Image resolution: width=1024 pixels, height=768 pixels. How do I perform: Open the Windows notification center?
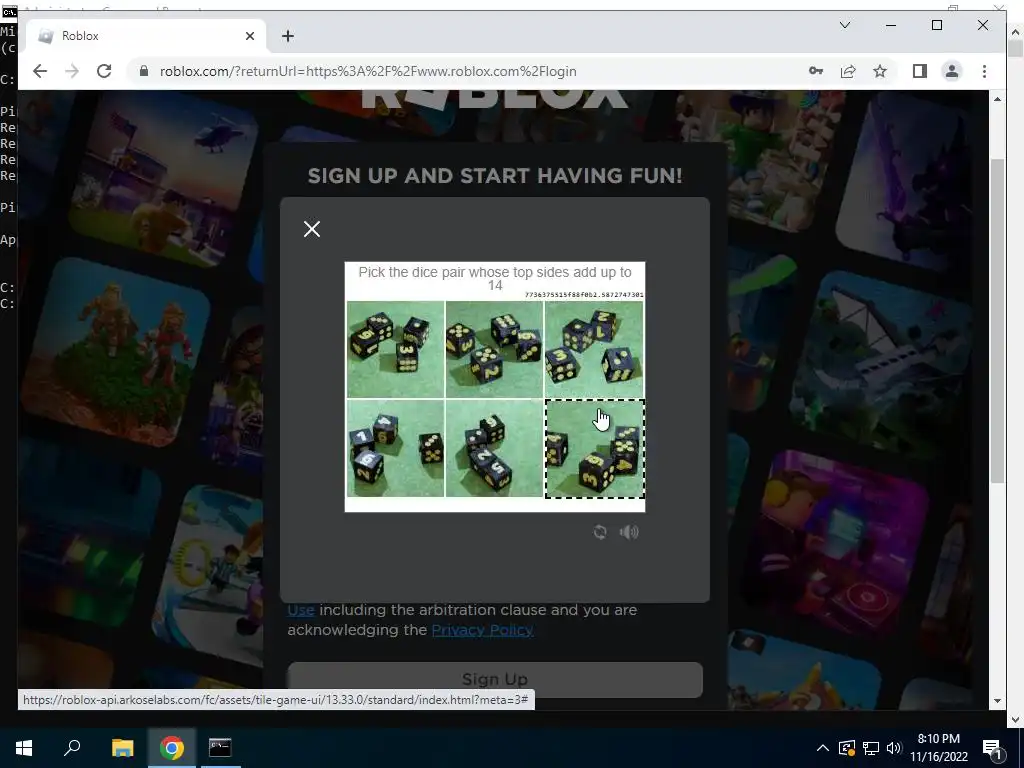click(x=993, y=748)
